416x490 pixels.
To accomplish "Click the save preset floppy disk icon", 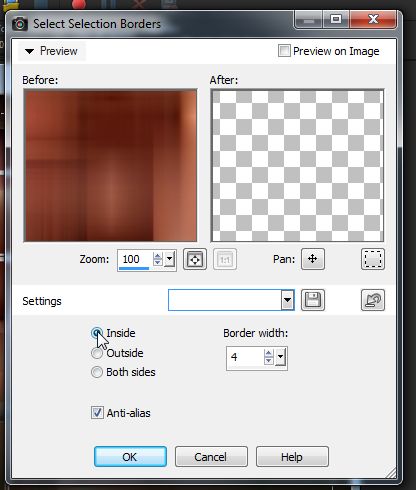I will [x=313, y=300].
